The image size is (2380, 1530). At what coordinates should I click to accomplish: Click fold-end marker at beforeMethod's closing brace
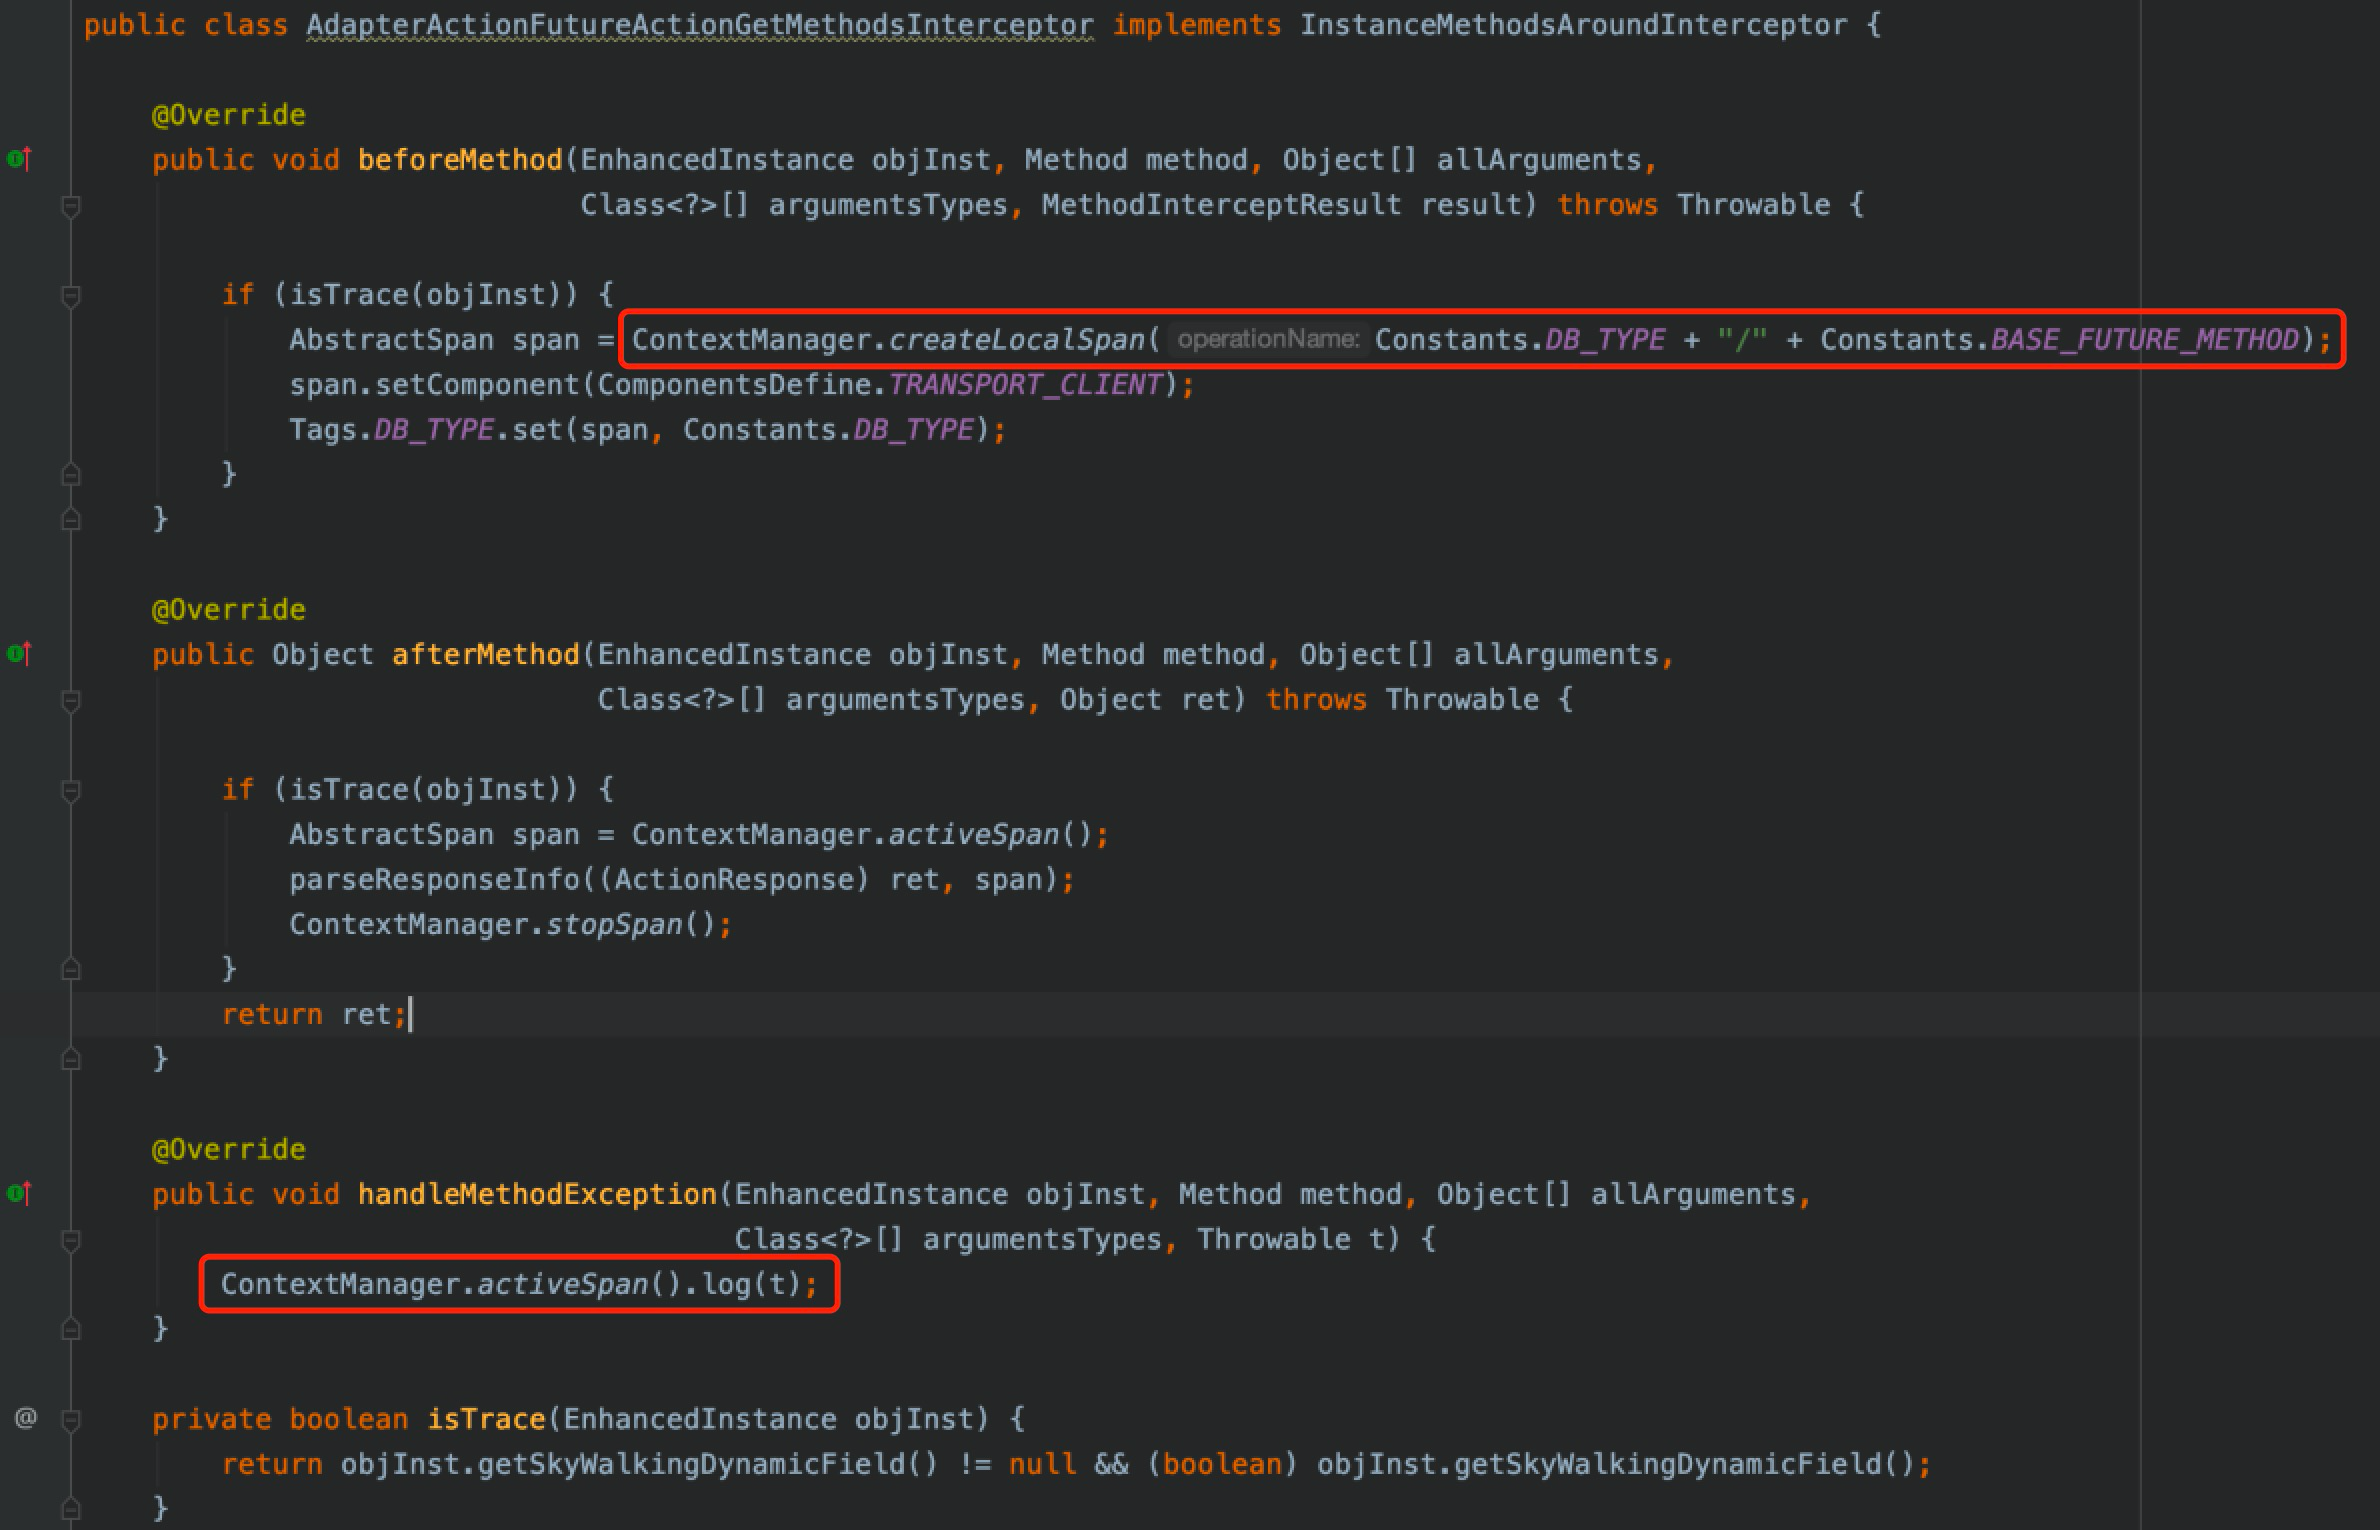click(x=71, y=519)
